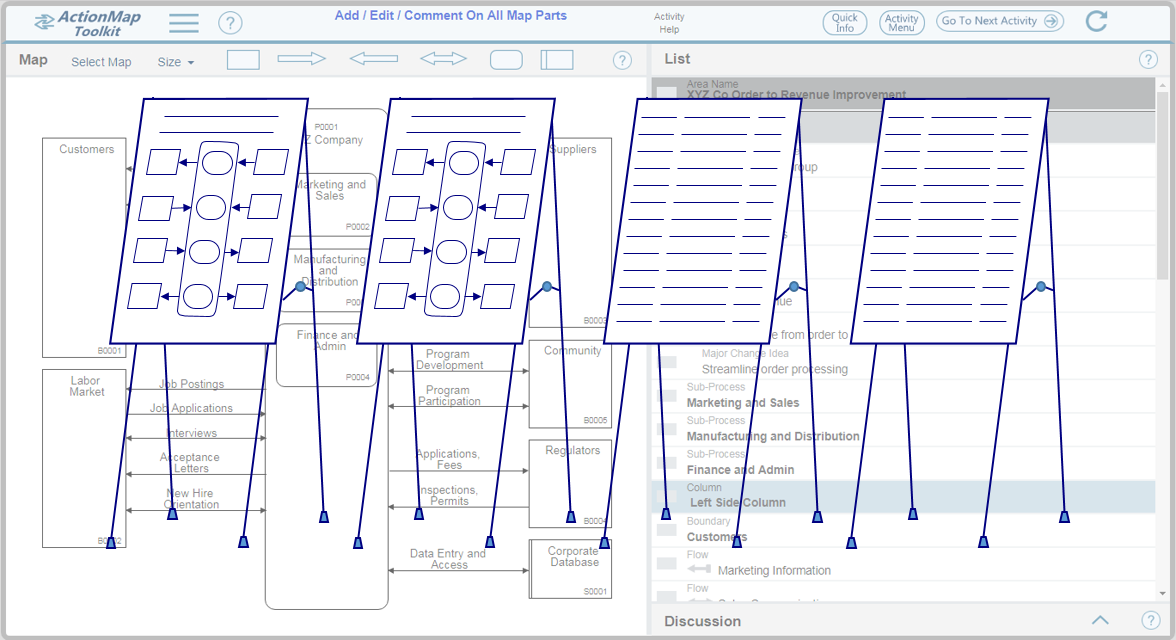
Task: Click the List panel heading
Action: pyautogui.click(x=677, y=59)
